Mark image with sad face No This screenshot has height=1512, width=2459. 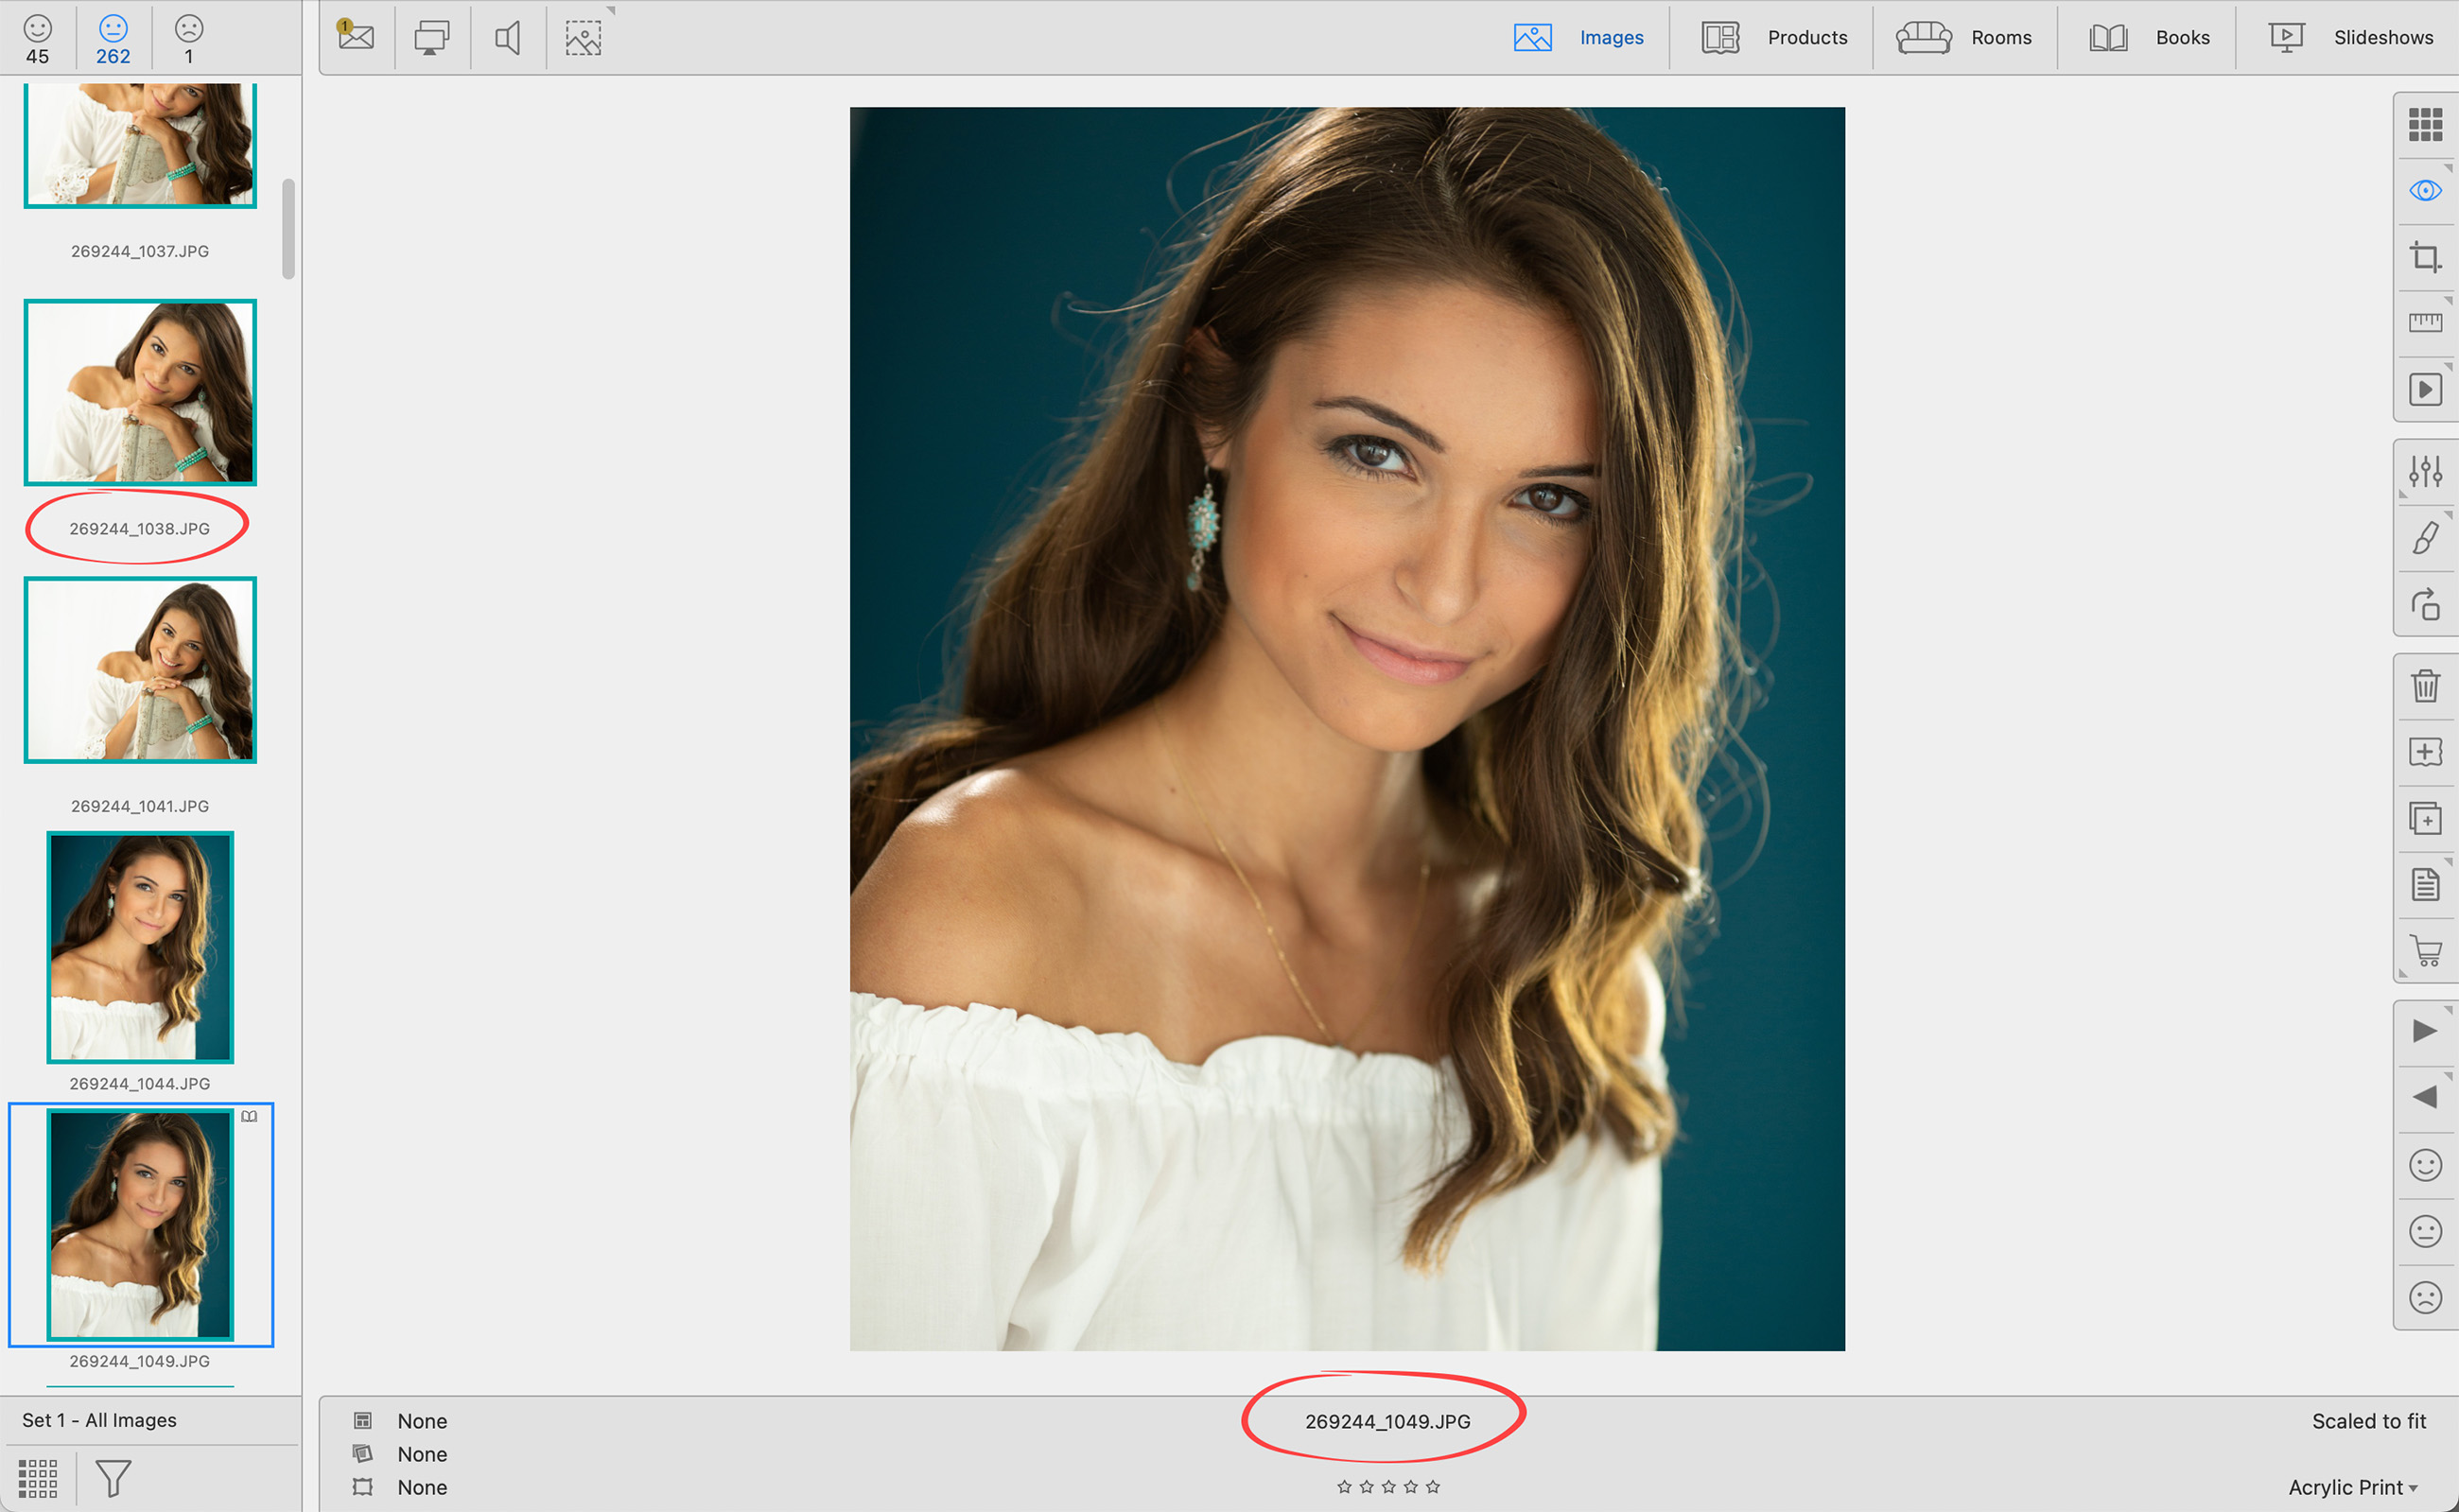pyautogui.click(x=2424, y=1297)
